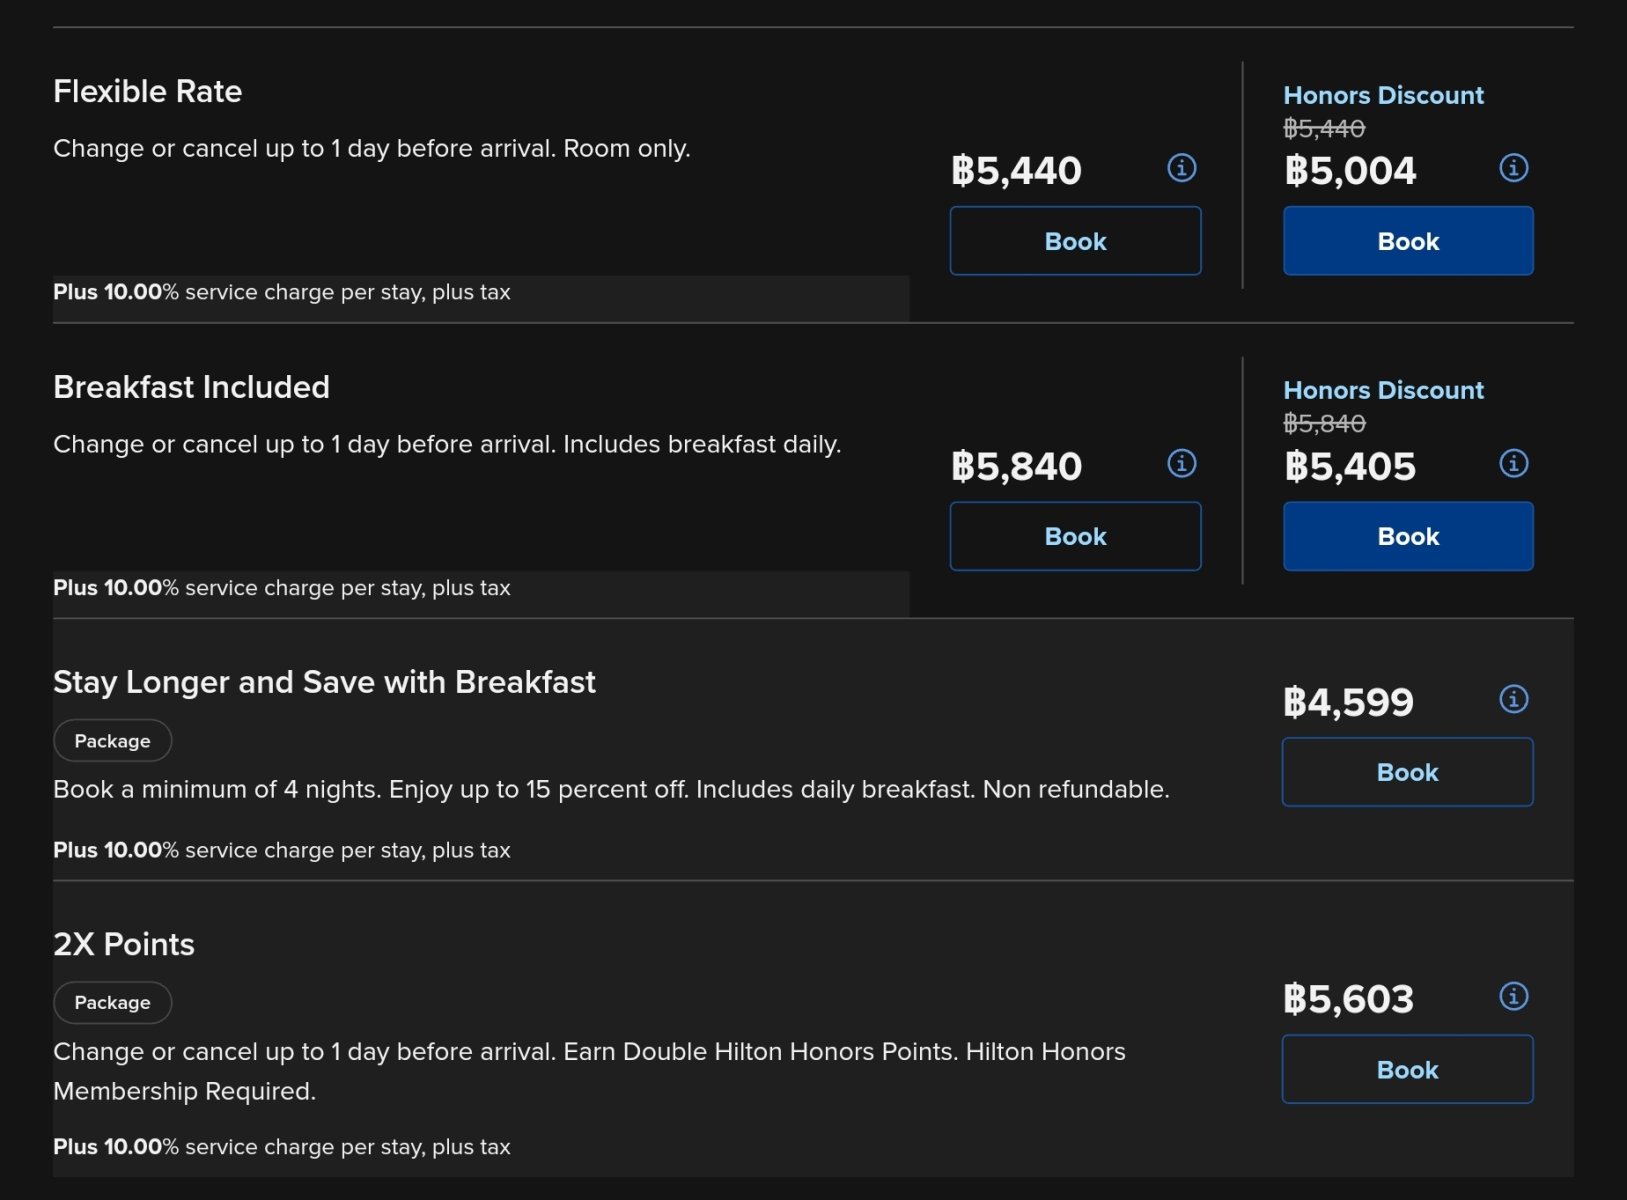Click the Breakfast Included heading
The image size is (1627, 1200).
point(191,387)
